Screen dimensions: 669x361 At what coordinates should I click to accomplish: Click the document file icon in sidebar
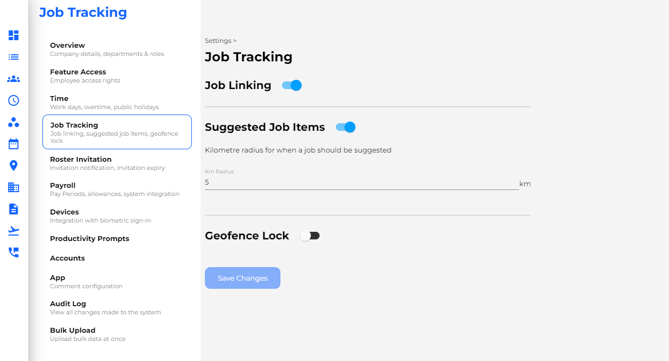[14, 209]
